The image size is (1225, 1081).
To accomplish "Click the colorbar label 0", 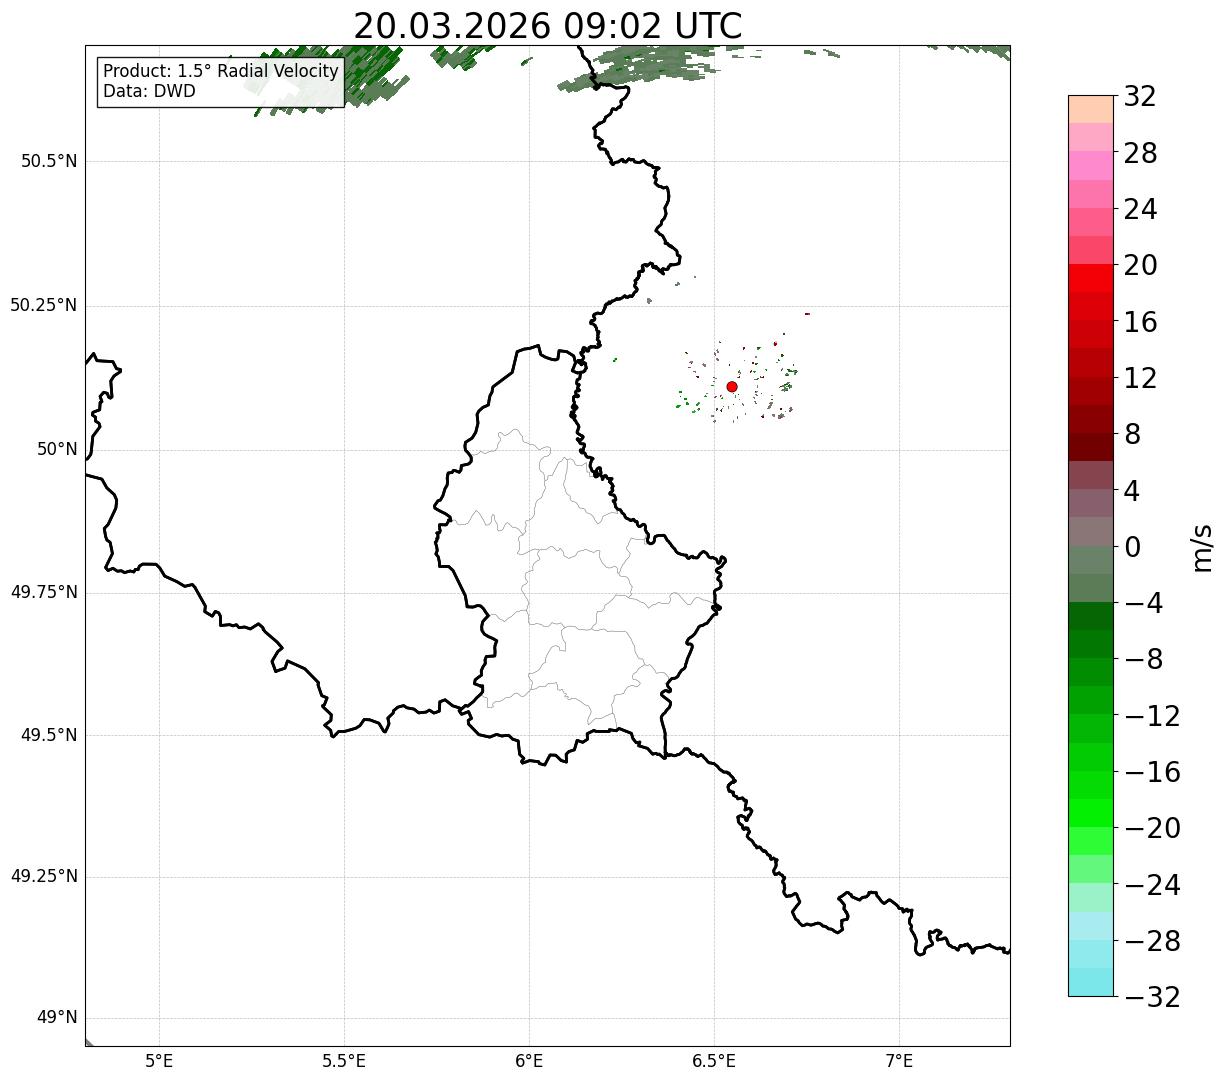I will click(x=1132, y=547).
